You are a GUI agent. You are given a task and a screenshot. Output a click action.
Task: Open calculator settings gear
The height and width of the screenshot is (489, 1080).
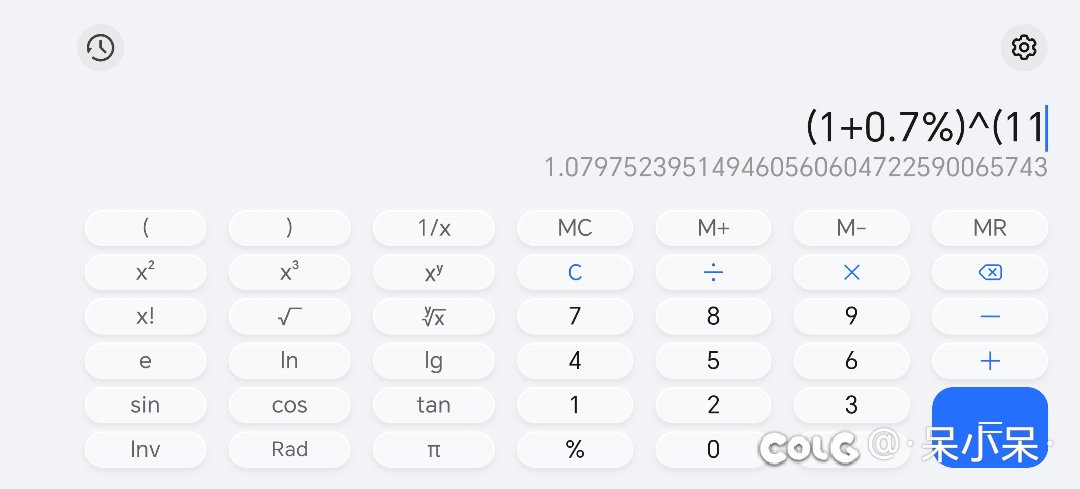[x=1024, y=47]
